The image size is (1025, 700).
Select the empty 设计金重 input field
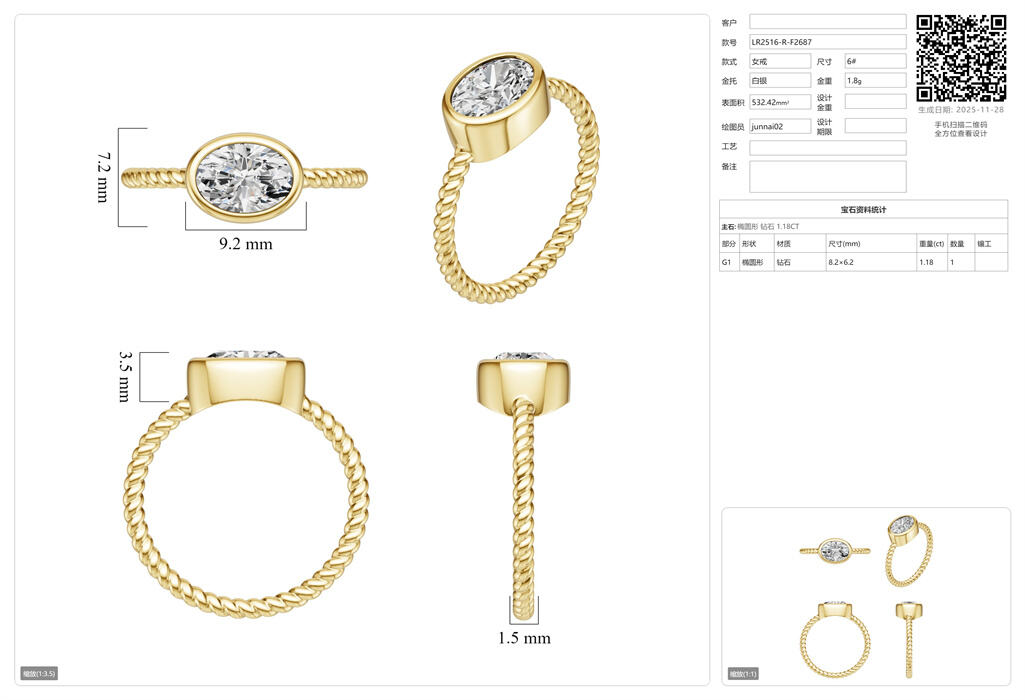pos(875,102)
